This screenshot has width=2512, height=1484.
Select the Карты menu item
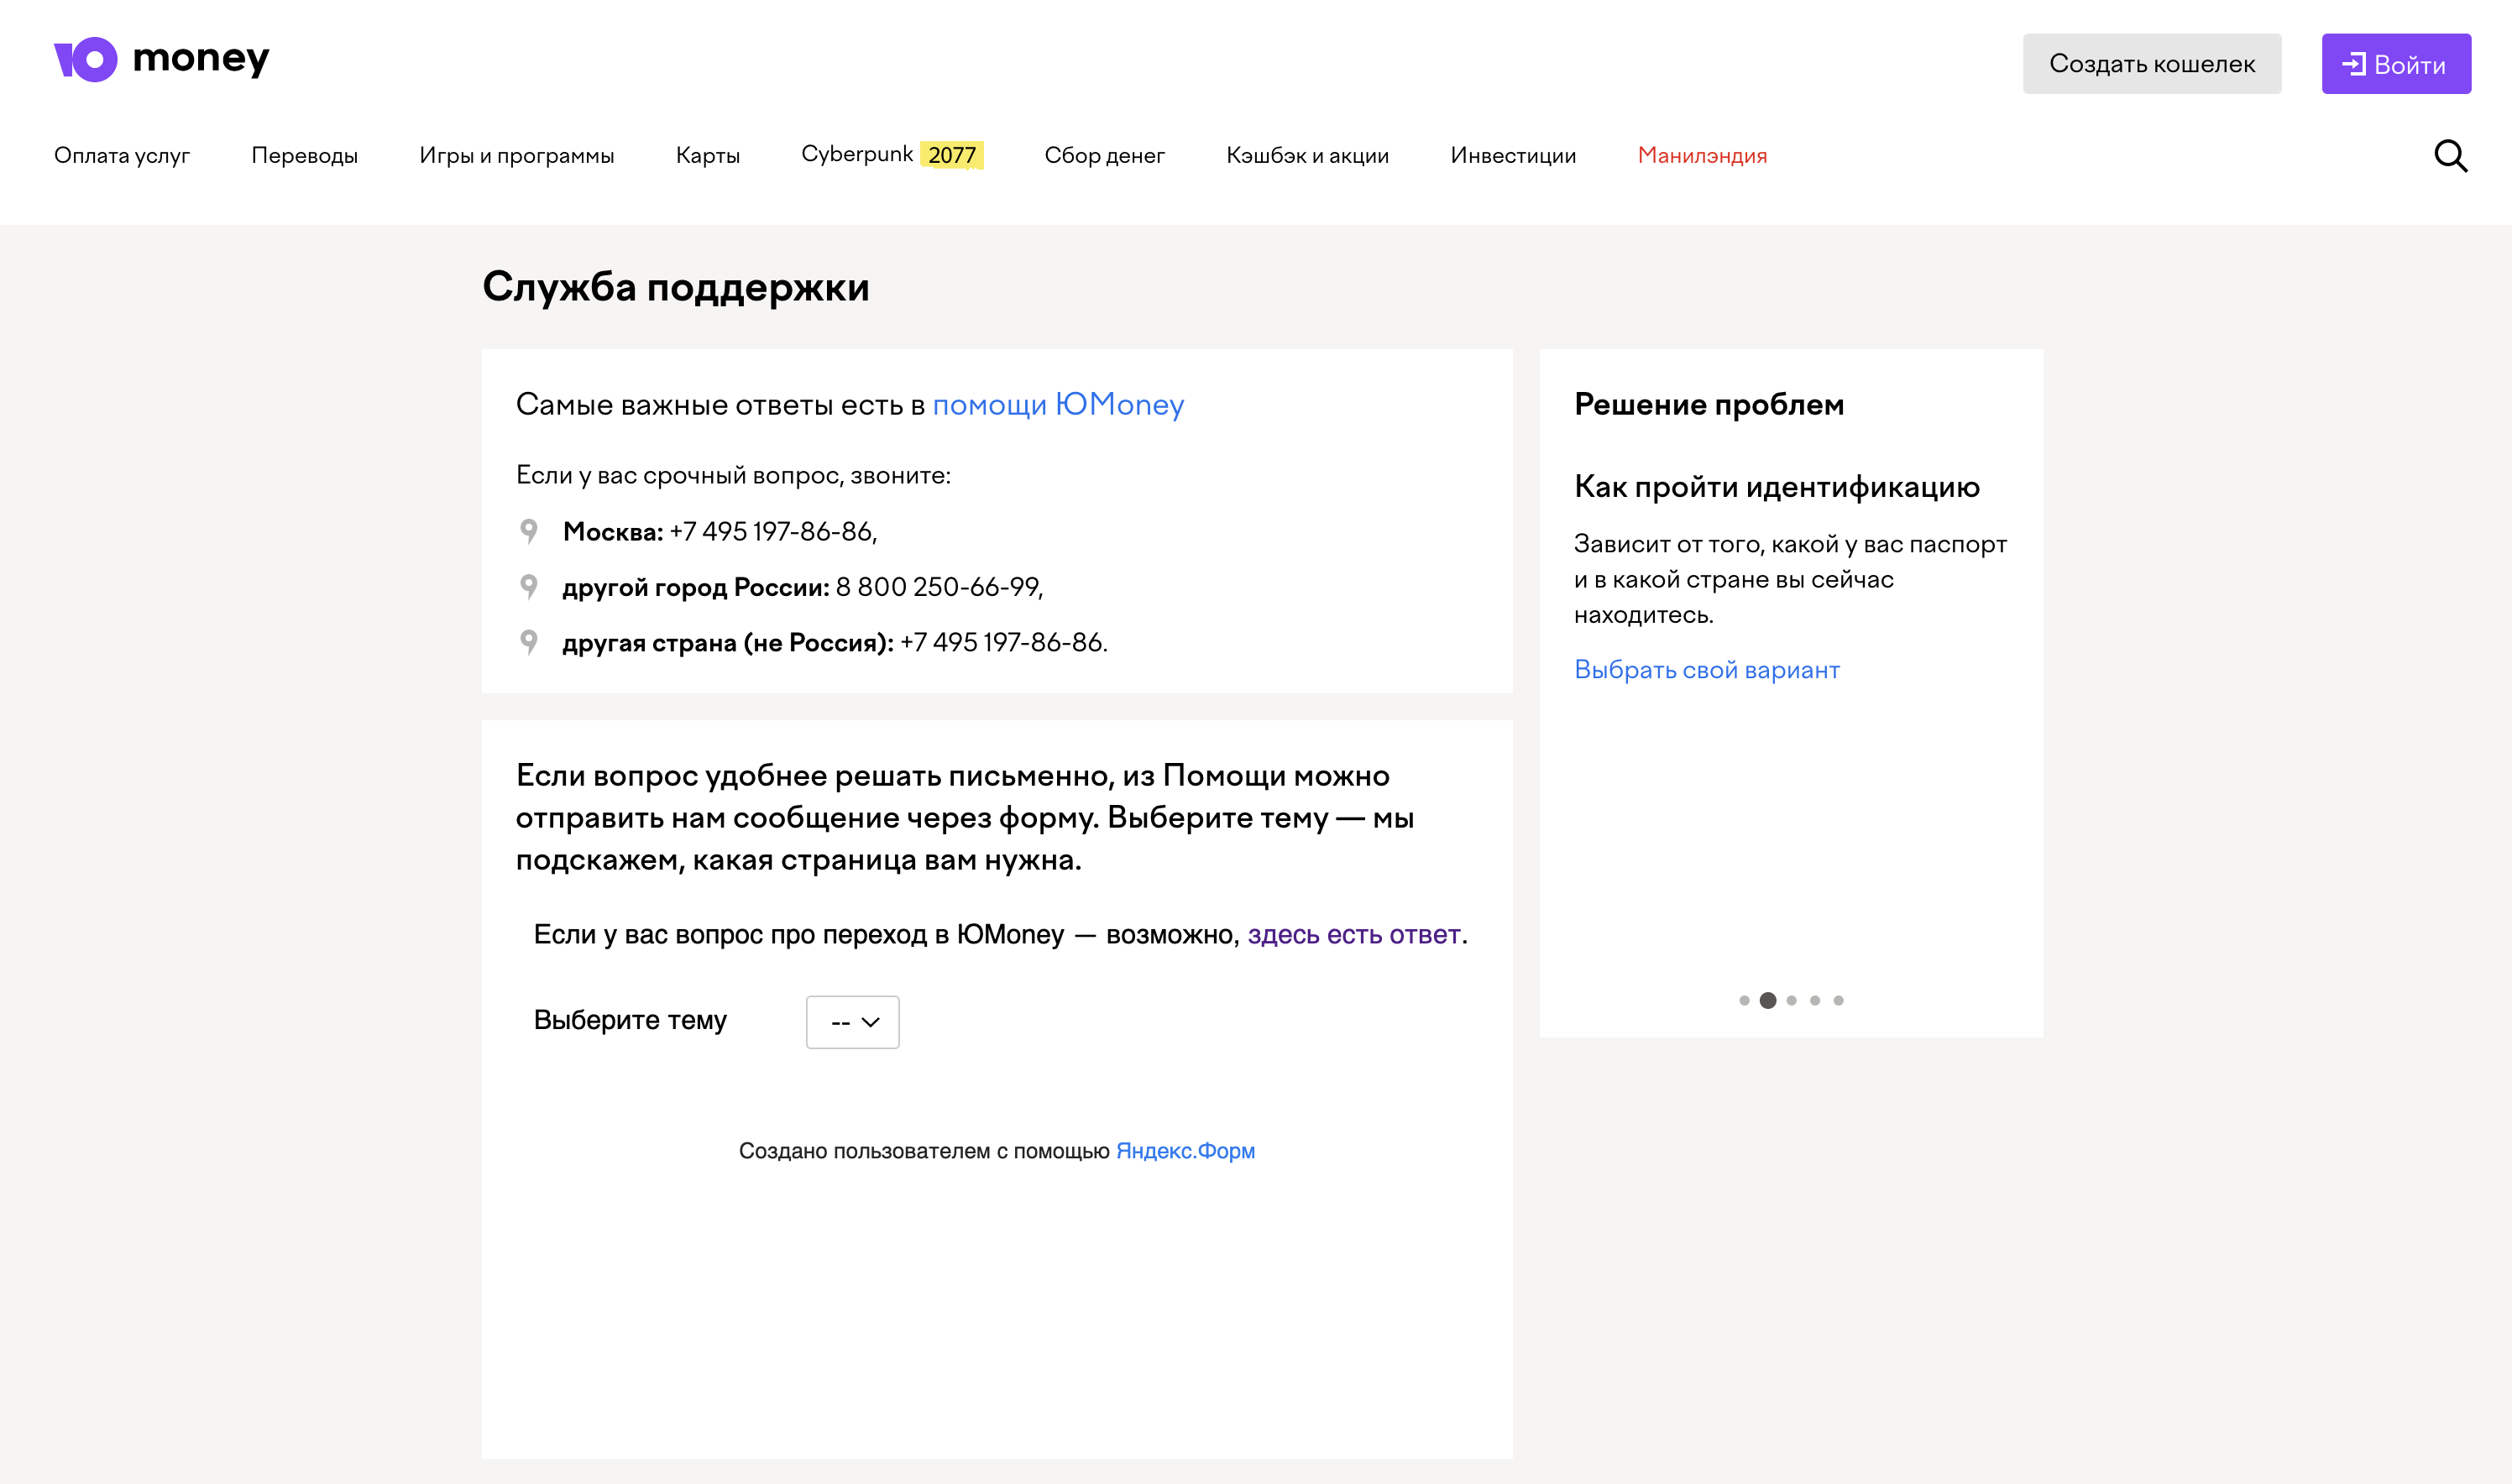708,156
